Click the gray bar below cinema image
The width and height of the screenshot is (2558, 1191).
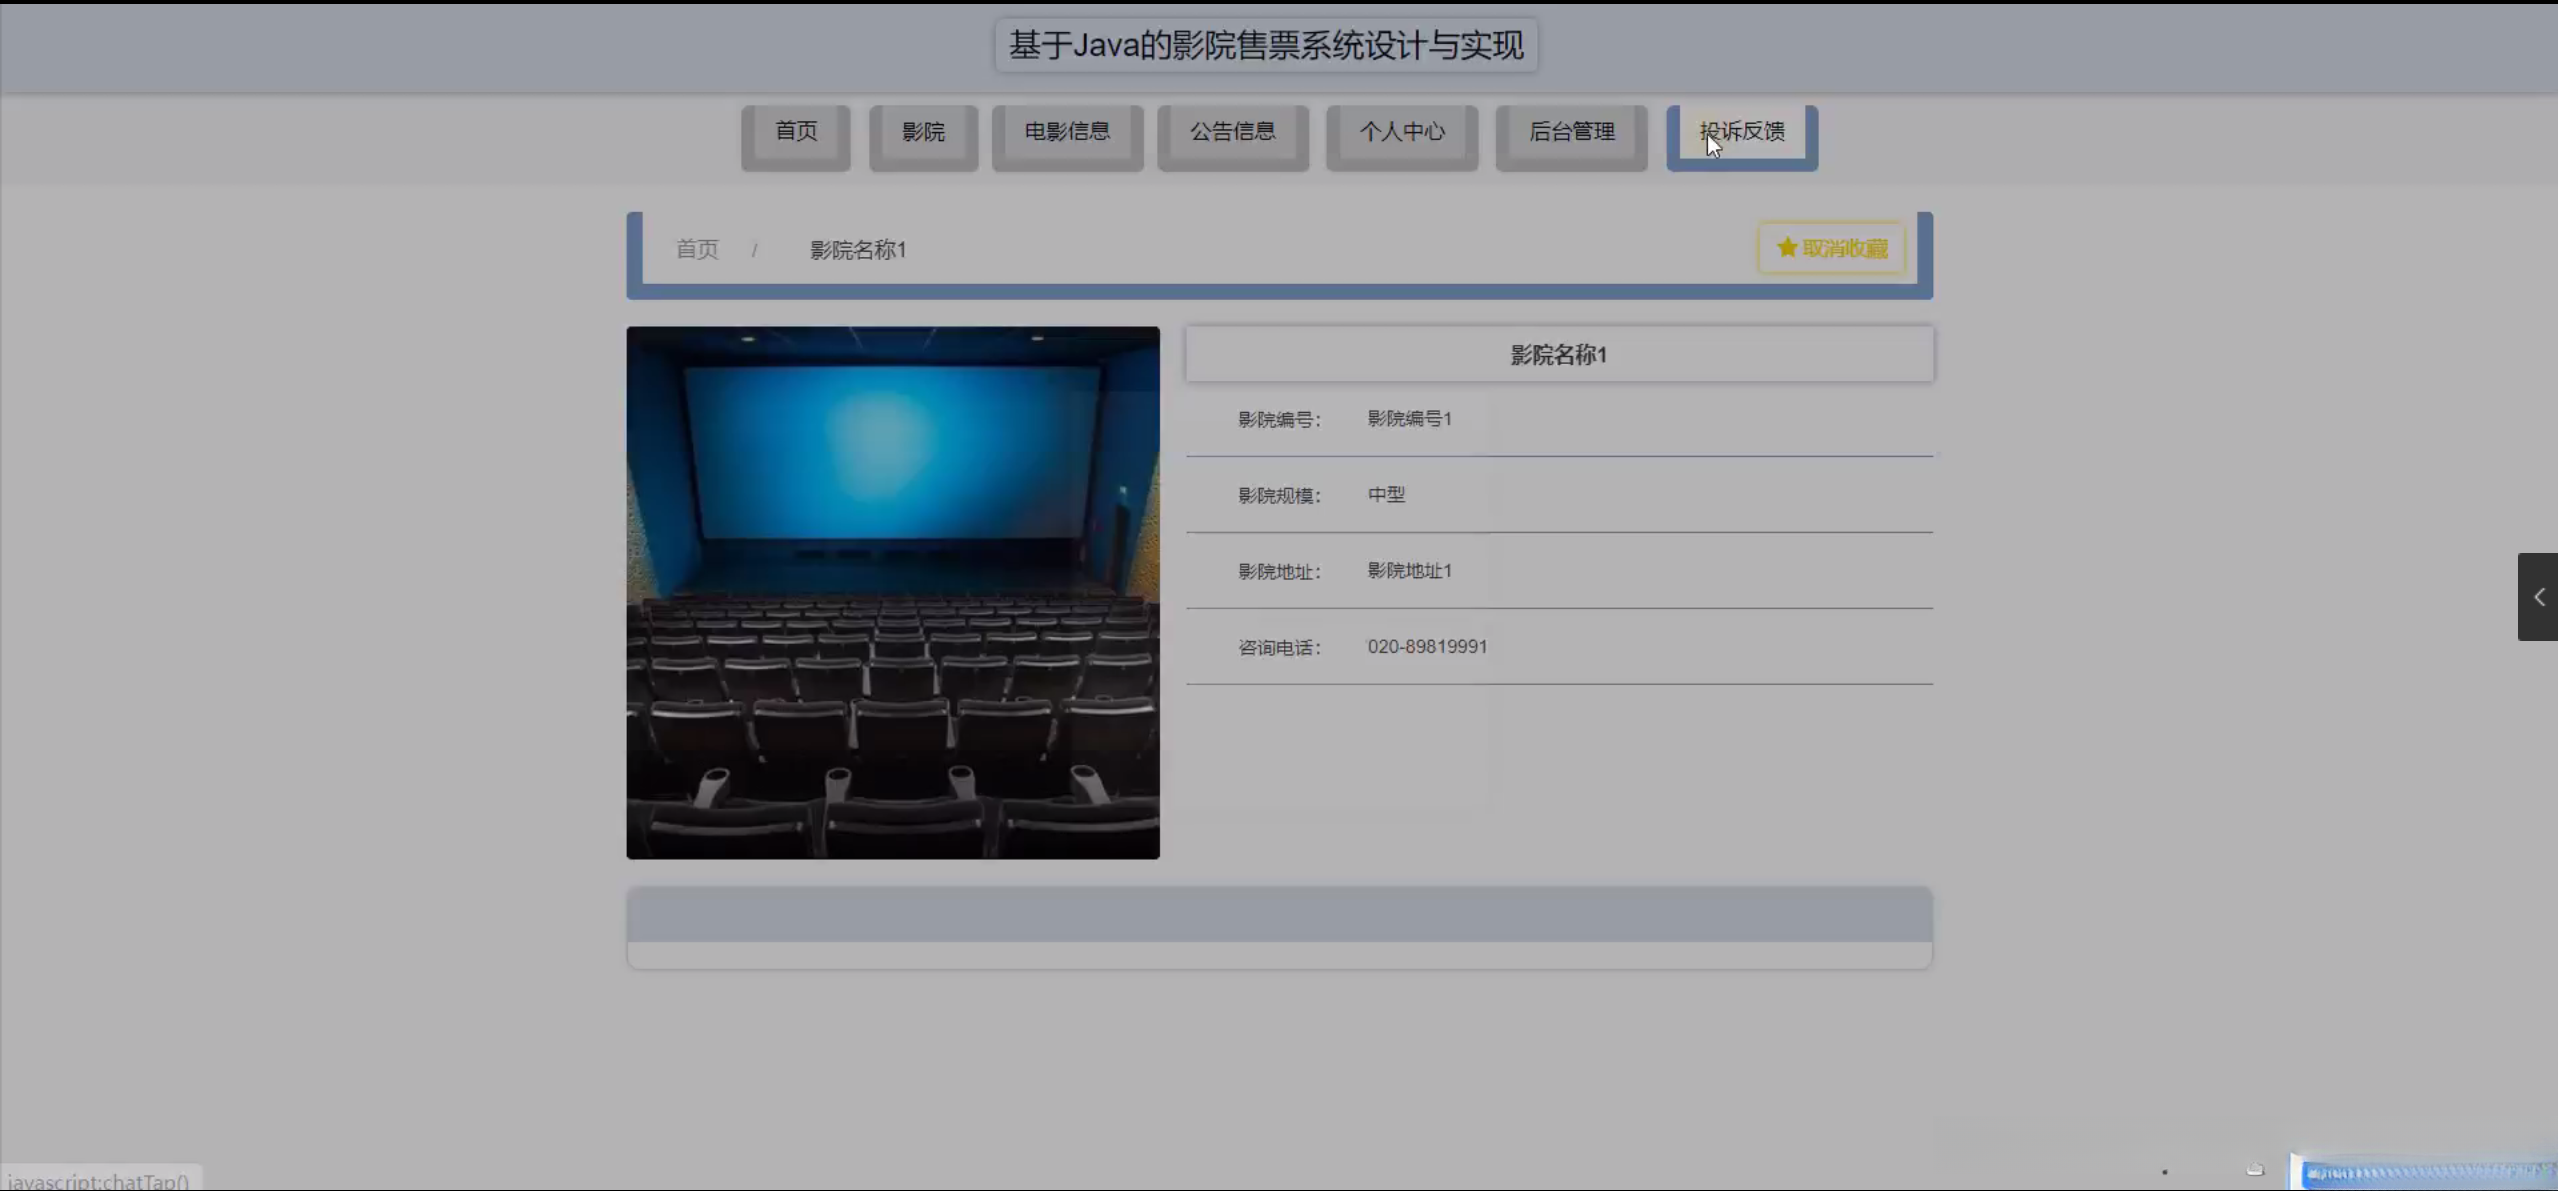tap(1279, 915)
